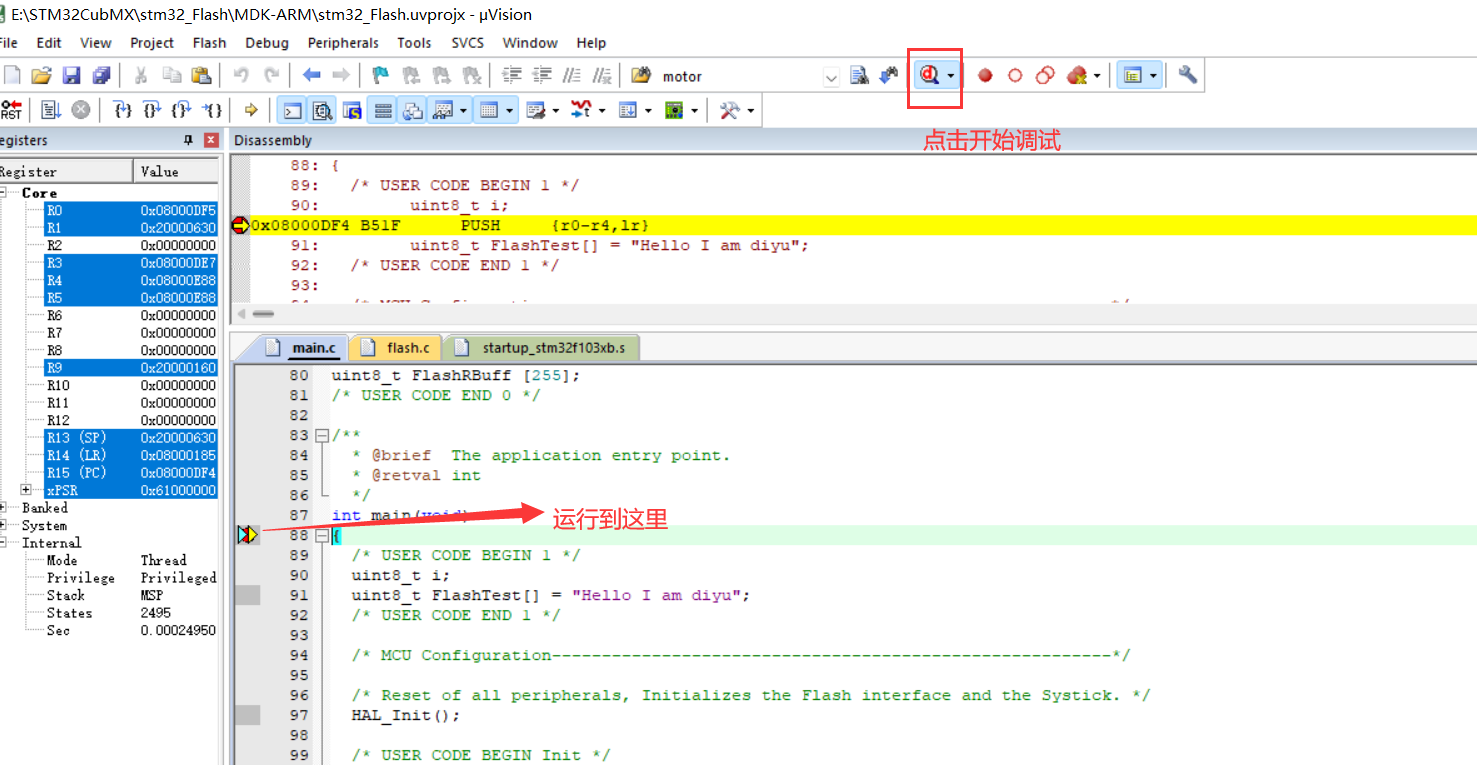Click the Stop execution icon
The height and width of the screenshot is (765, 1477).
pyautogui.click(x=81, y=110)
